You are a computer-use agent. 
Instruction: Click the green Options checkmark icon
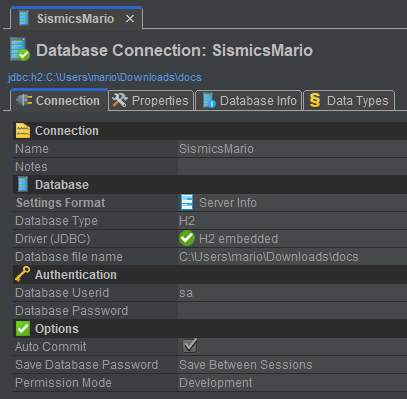(x=23, y=328)
